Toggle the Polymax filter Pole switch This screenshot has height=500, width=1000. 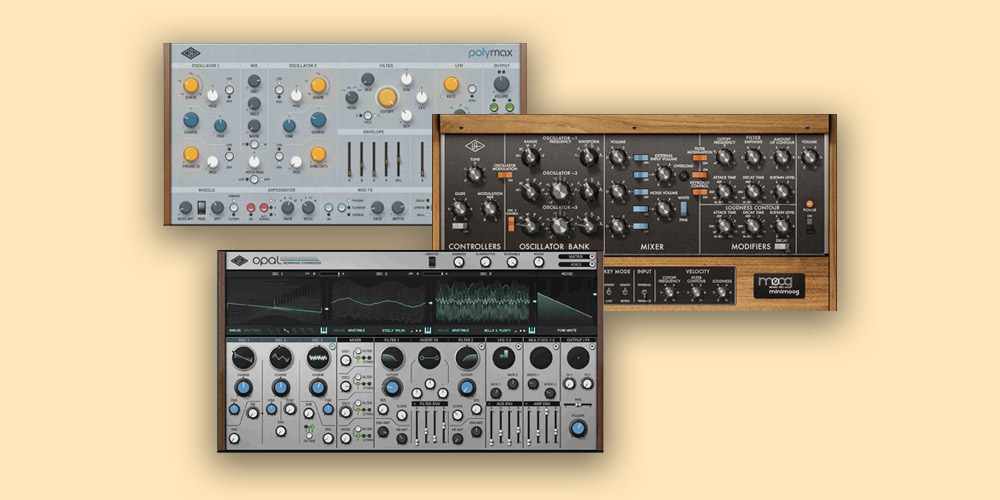point(368,115)
